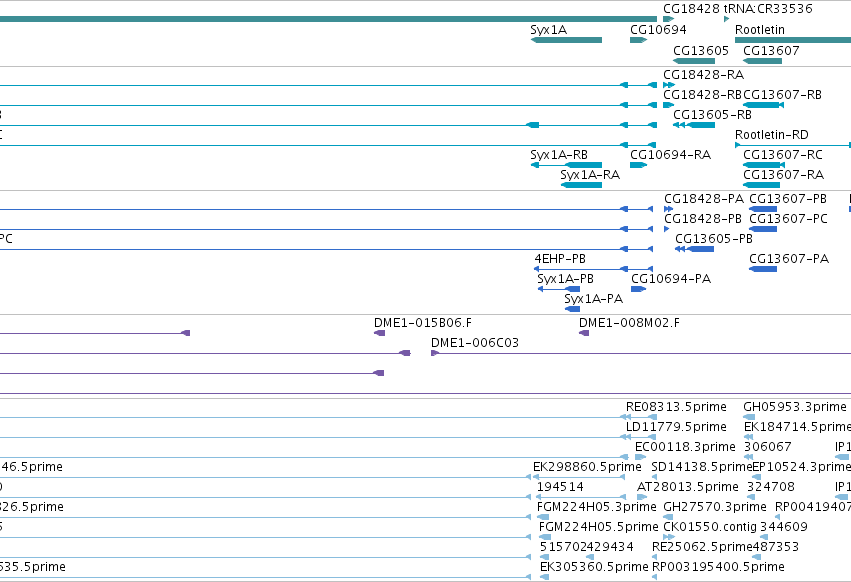
Task: Click EST label RE08313.5prime
Action: [676, 407]
